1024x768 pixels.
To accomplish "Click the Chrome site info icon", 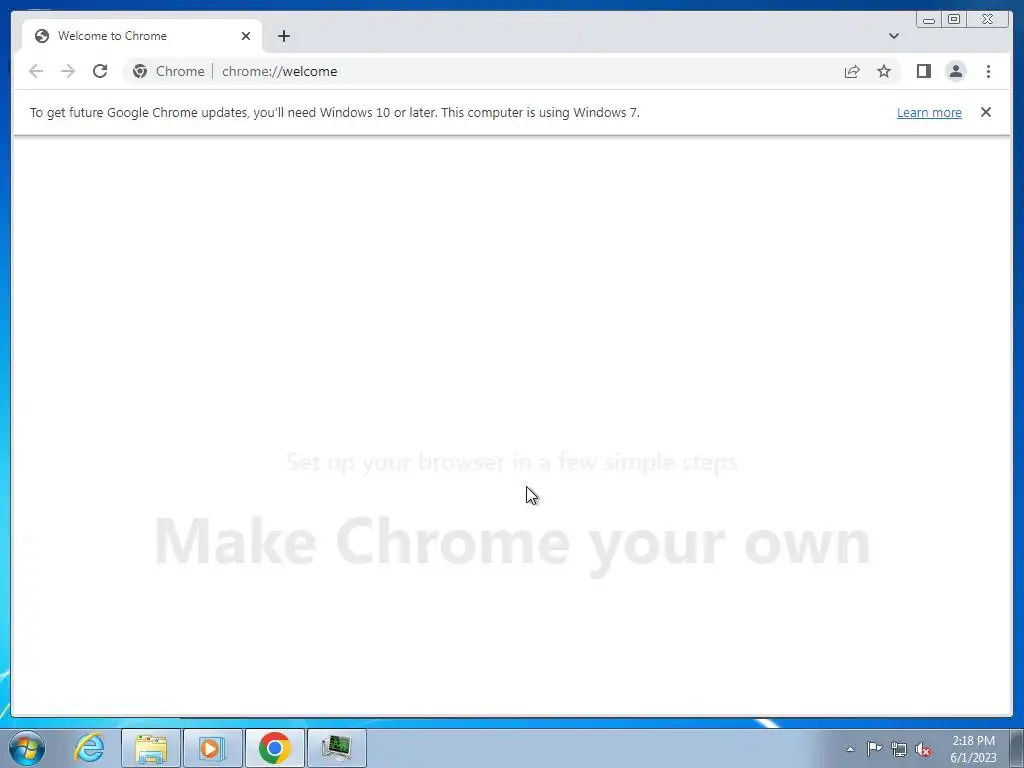I will point(140,71).
